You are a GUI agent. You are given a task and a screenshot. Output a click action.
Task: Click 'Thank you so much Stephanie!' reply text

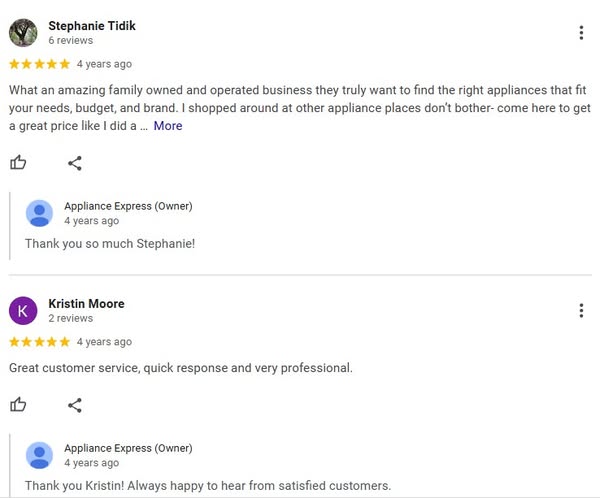[110, 244]
